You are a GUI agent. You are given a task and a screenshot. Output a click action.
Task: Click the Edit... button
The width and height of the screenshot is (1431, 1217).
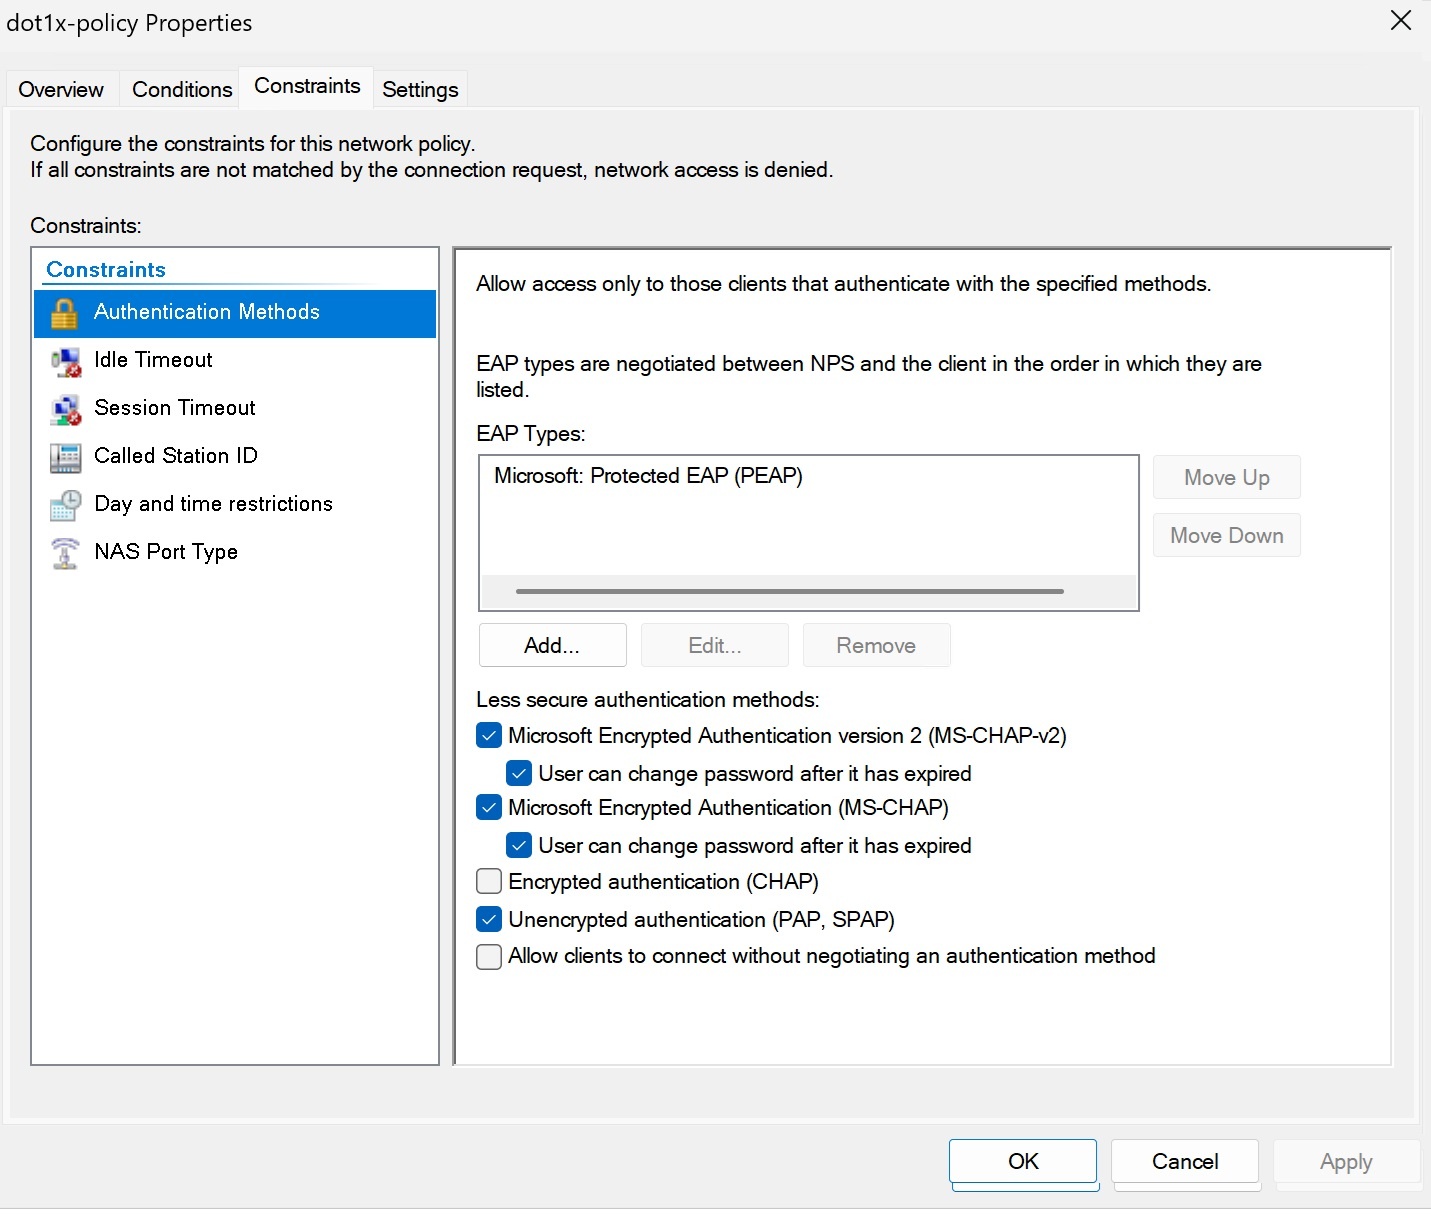(715, 645)
